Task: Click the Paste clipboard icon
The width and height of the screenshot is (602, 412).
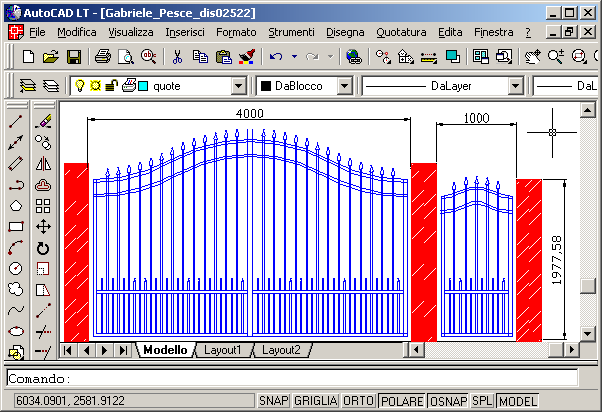Action: pos(223,57)
